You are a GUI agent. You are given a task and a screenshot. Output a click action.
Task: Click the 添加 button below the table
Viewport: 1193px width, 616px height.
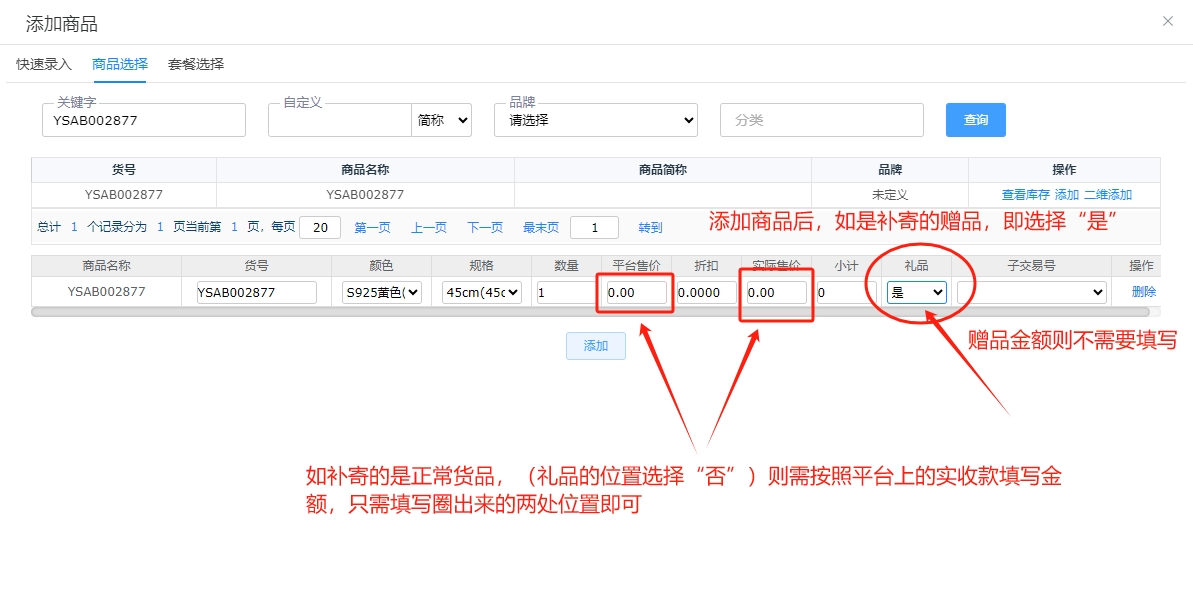coord(596,346)
